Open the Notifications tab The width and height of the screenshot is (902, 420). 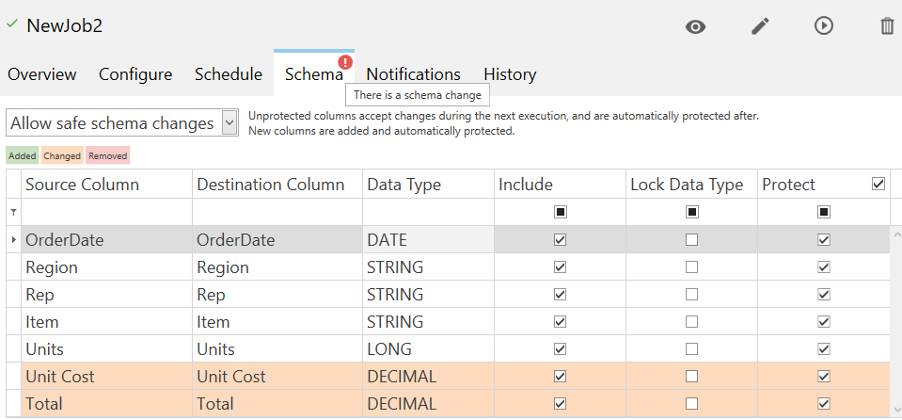(413, 74)
